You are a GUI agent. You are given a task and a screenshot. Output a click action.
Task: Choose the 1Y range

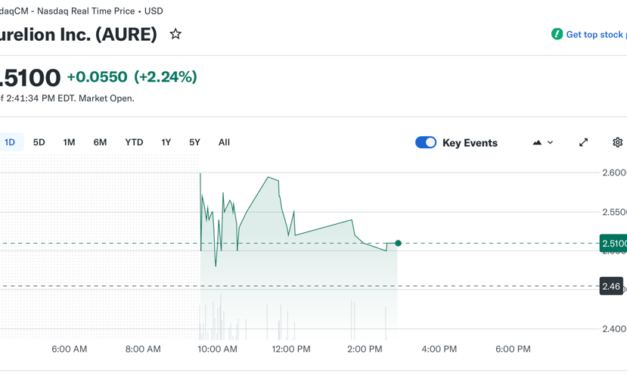tap(166, 142)
